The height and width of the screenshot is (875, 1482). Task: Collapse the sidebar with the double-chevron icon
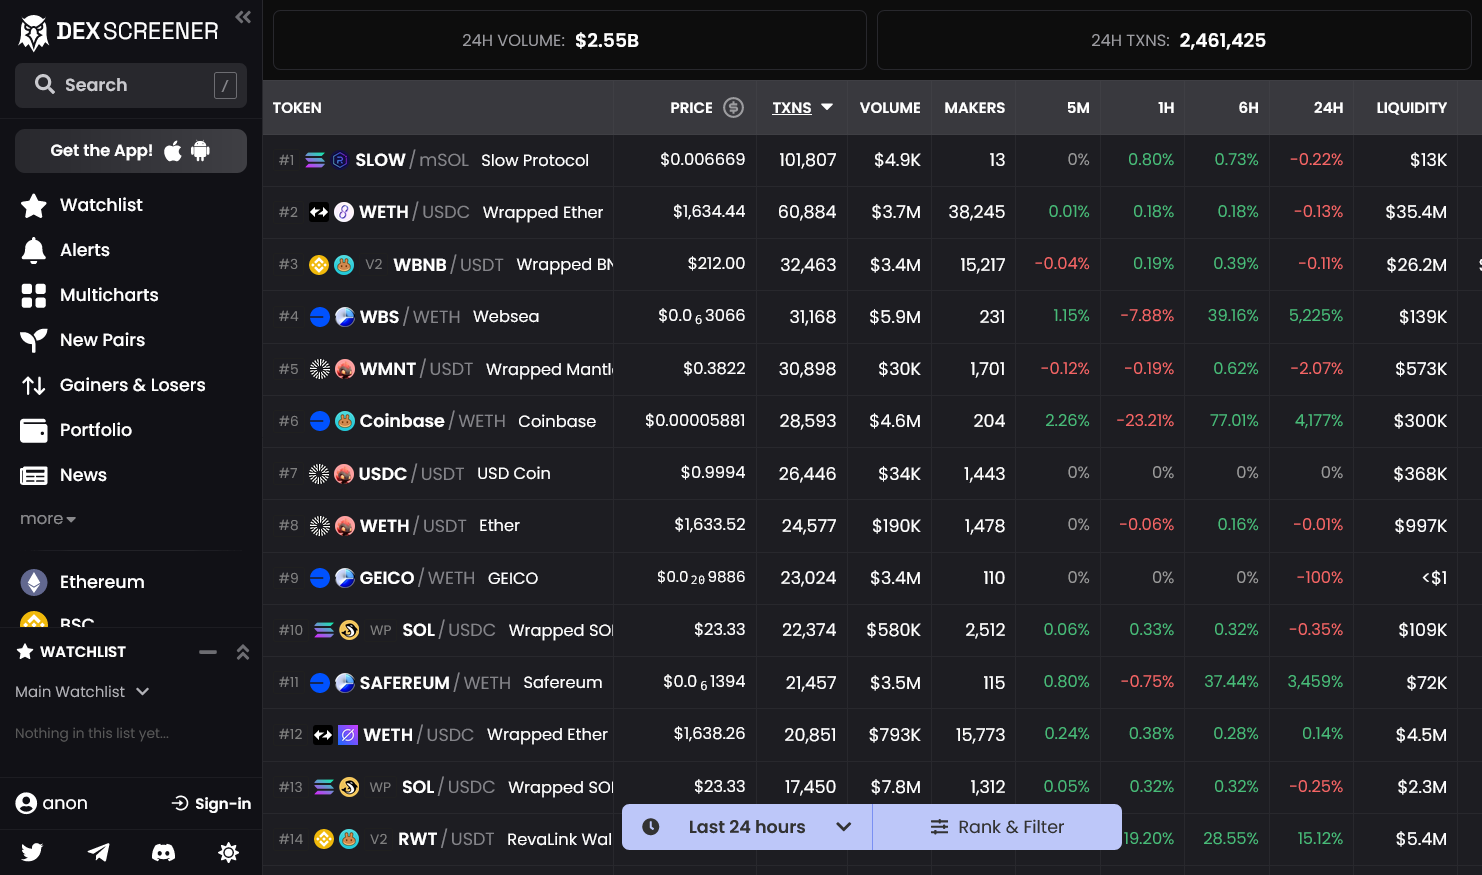243,17
